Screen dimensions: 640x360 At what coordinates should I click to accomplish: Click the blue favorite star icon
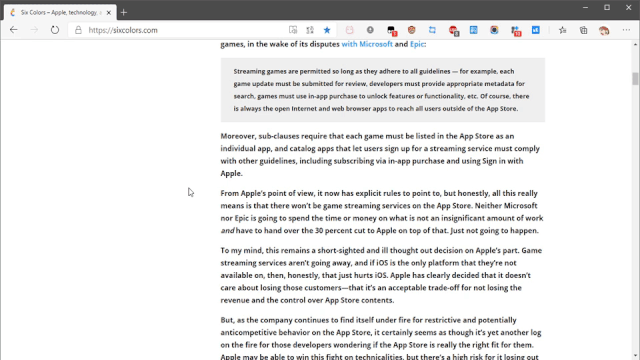[x=327, y=30]
